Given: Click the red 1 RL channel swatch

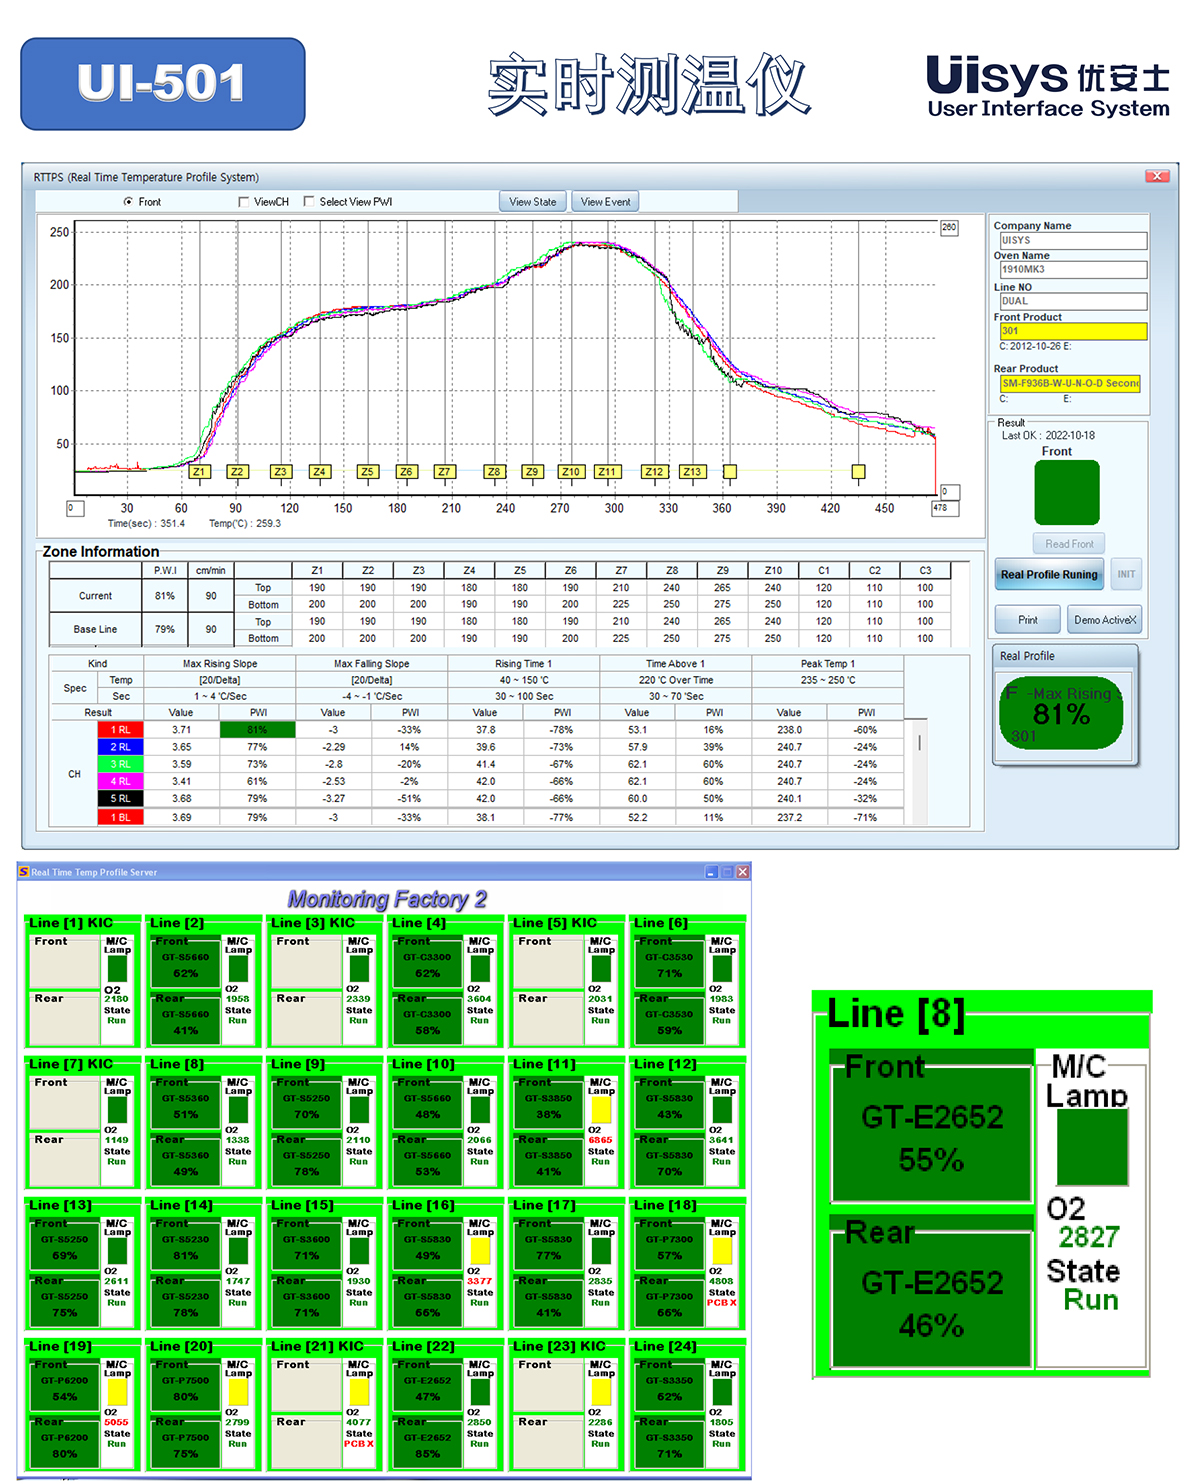Looking at the screenshot, I should (120, 730).
